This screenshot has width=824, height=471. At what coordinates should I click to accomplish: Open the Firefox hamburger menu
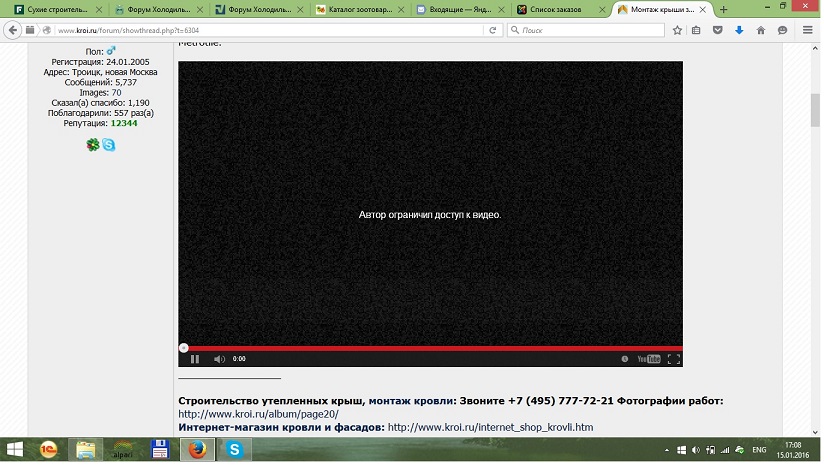807,30
